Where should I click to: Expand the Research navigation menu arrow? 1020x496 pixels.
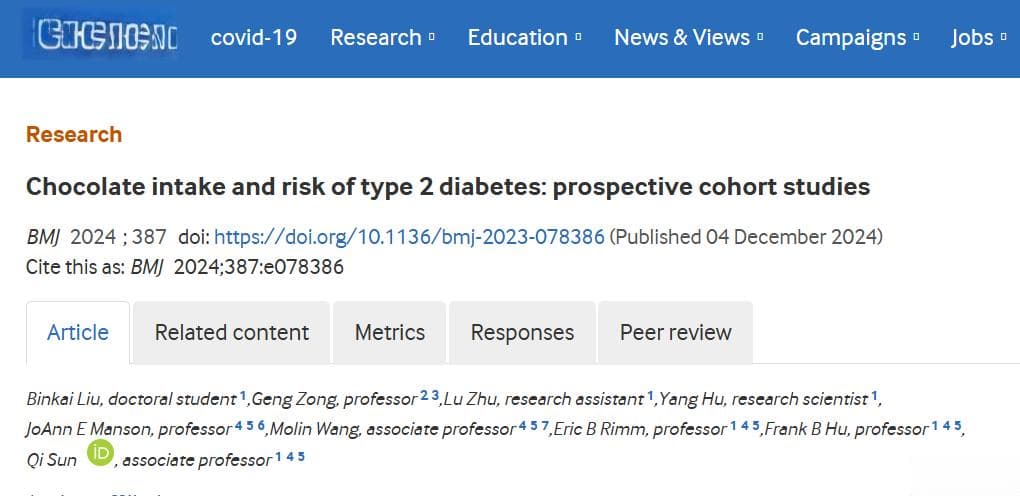pos(432,38)
